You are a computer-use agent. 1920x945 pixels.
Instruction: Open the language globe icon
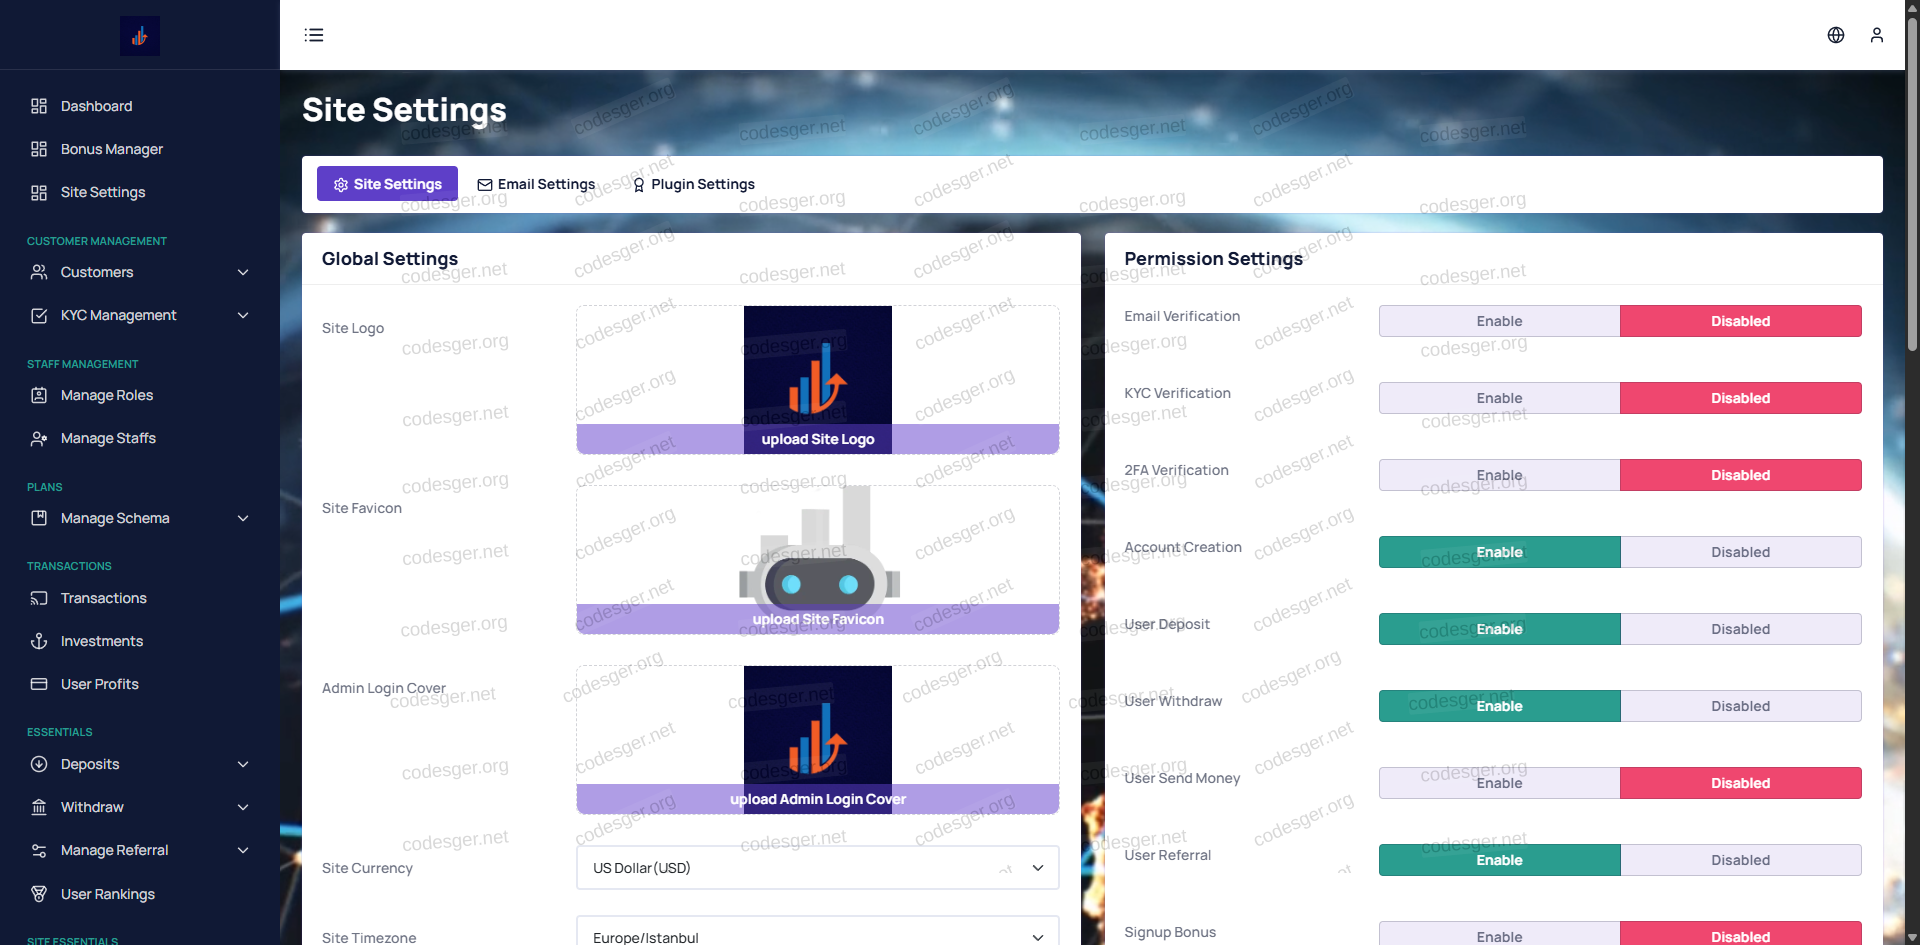[1836, 35]
